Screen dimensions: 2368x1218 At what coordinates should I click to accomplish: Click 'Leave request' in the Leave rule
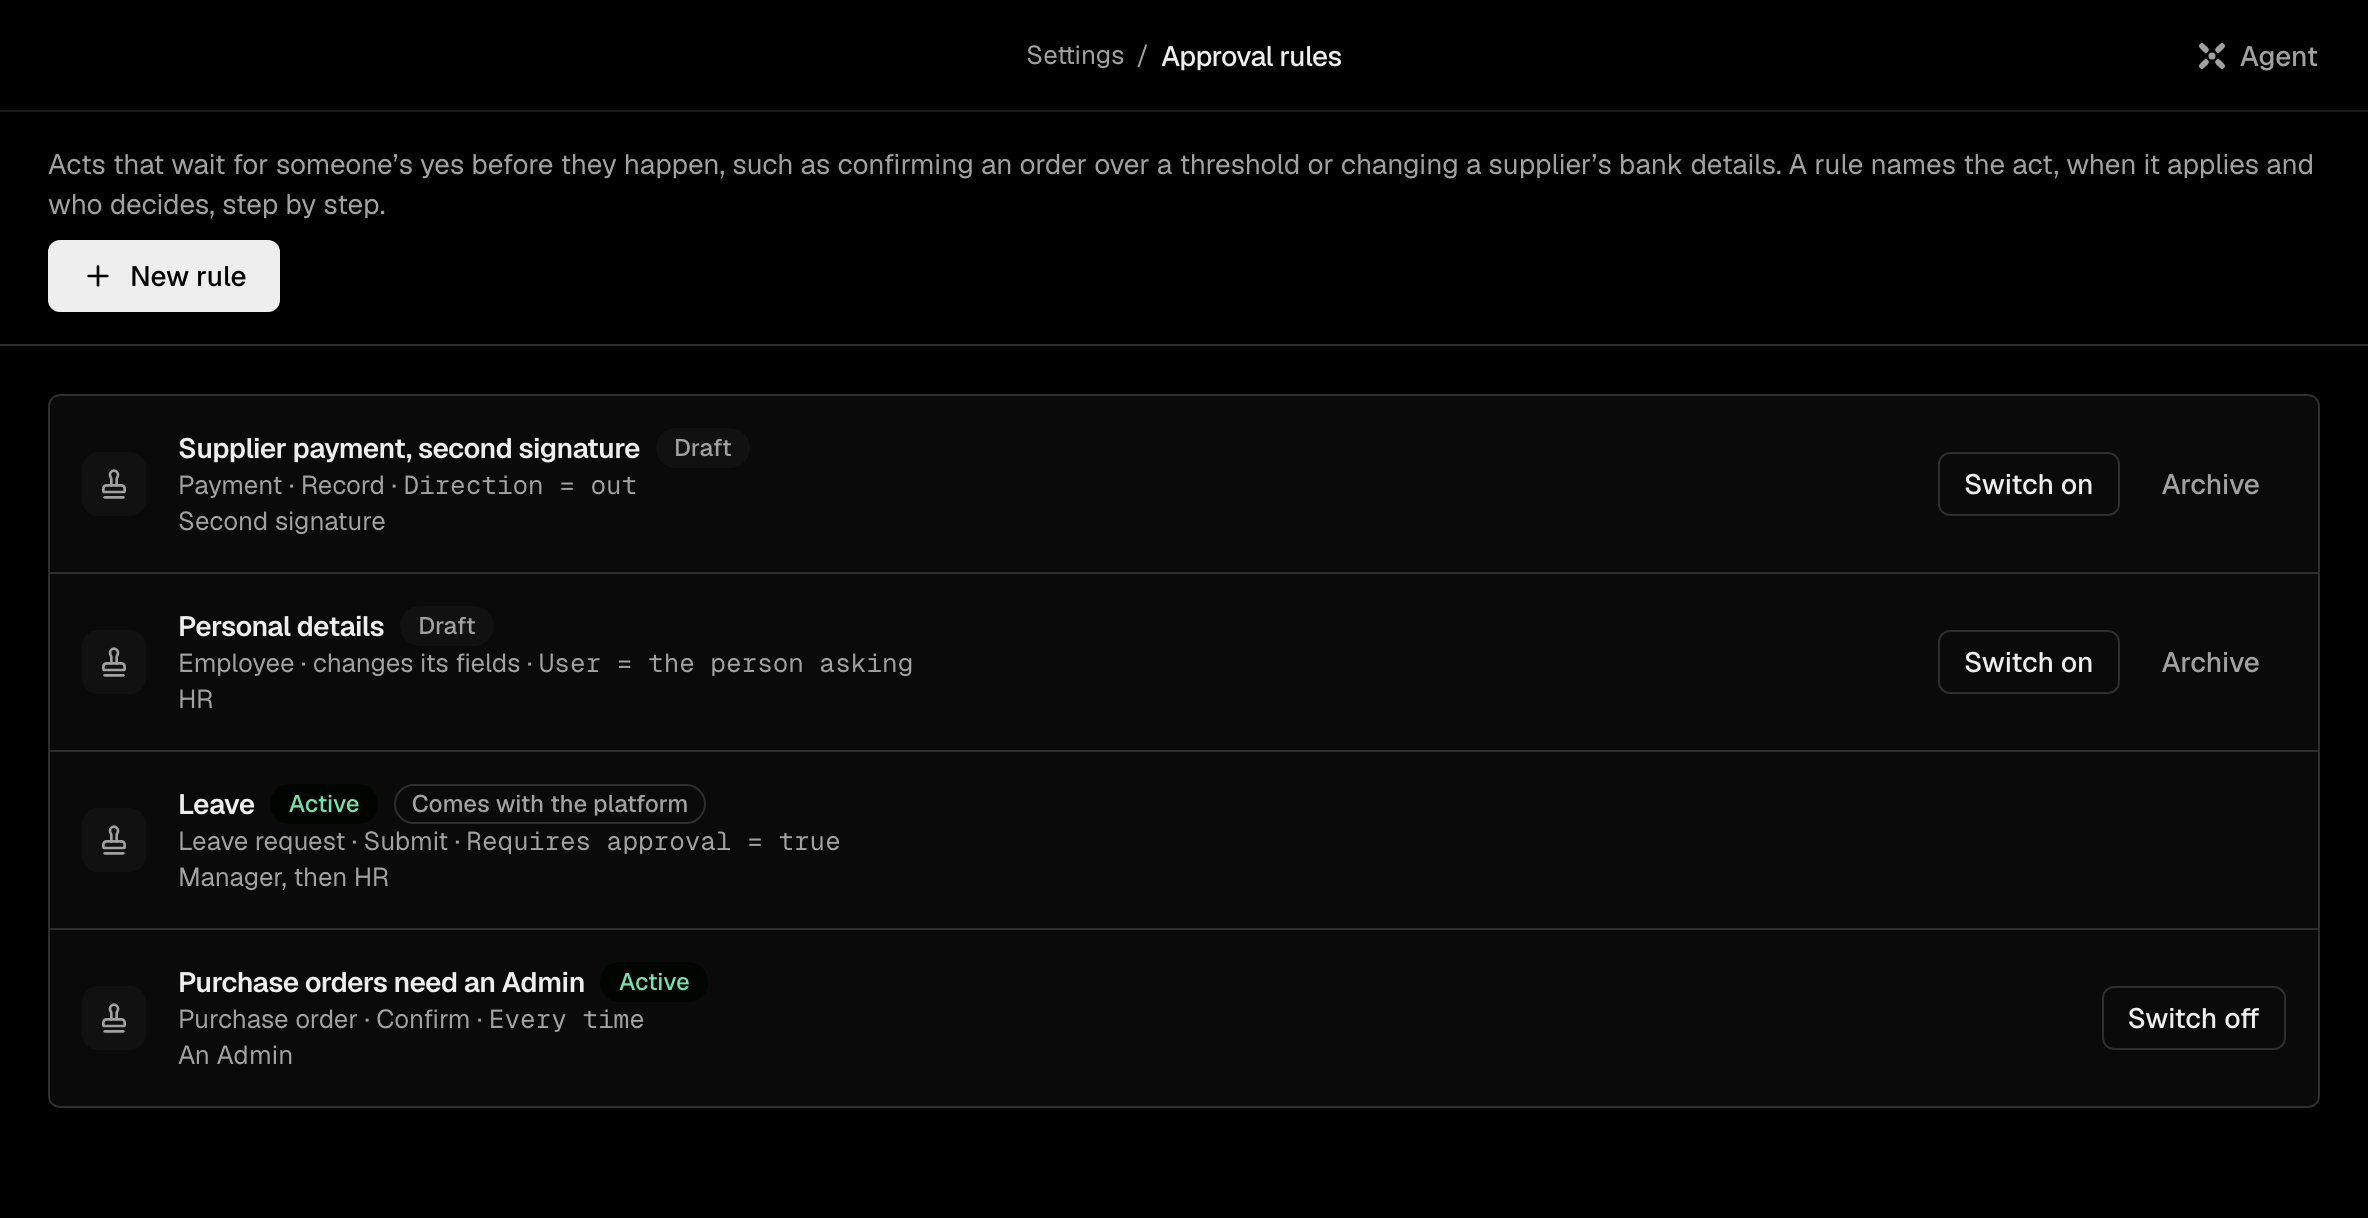click(261, 841)
